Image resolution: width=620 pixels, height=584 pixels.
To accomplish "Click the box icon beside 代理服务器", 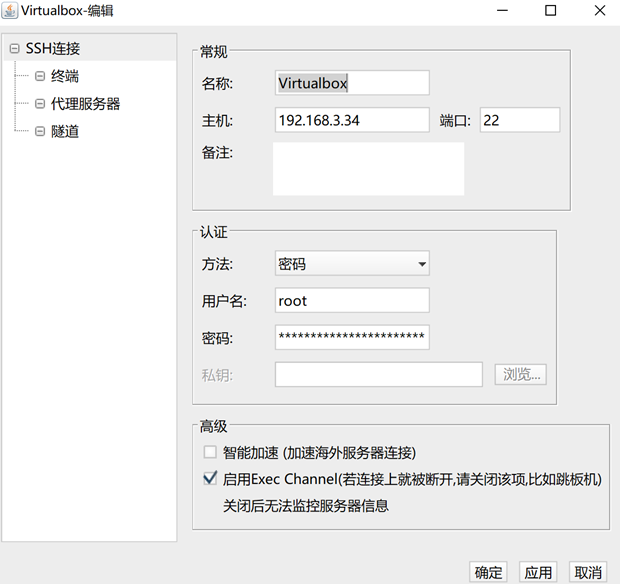I will coord(40,104).
